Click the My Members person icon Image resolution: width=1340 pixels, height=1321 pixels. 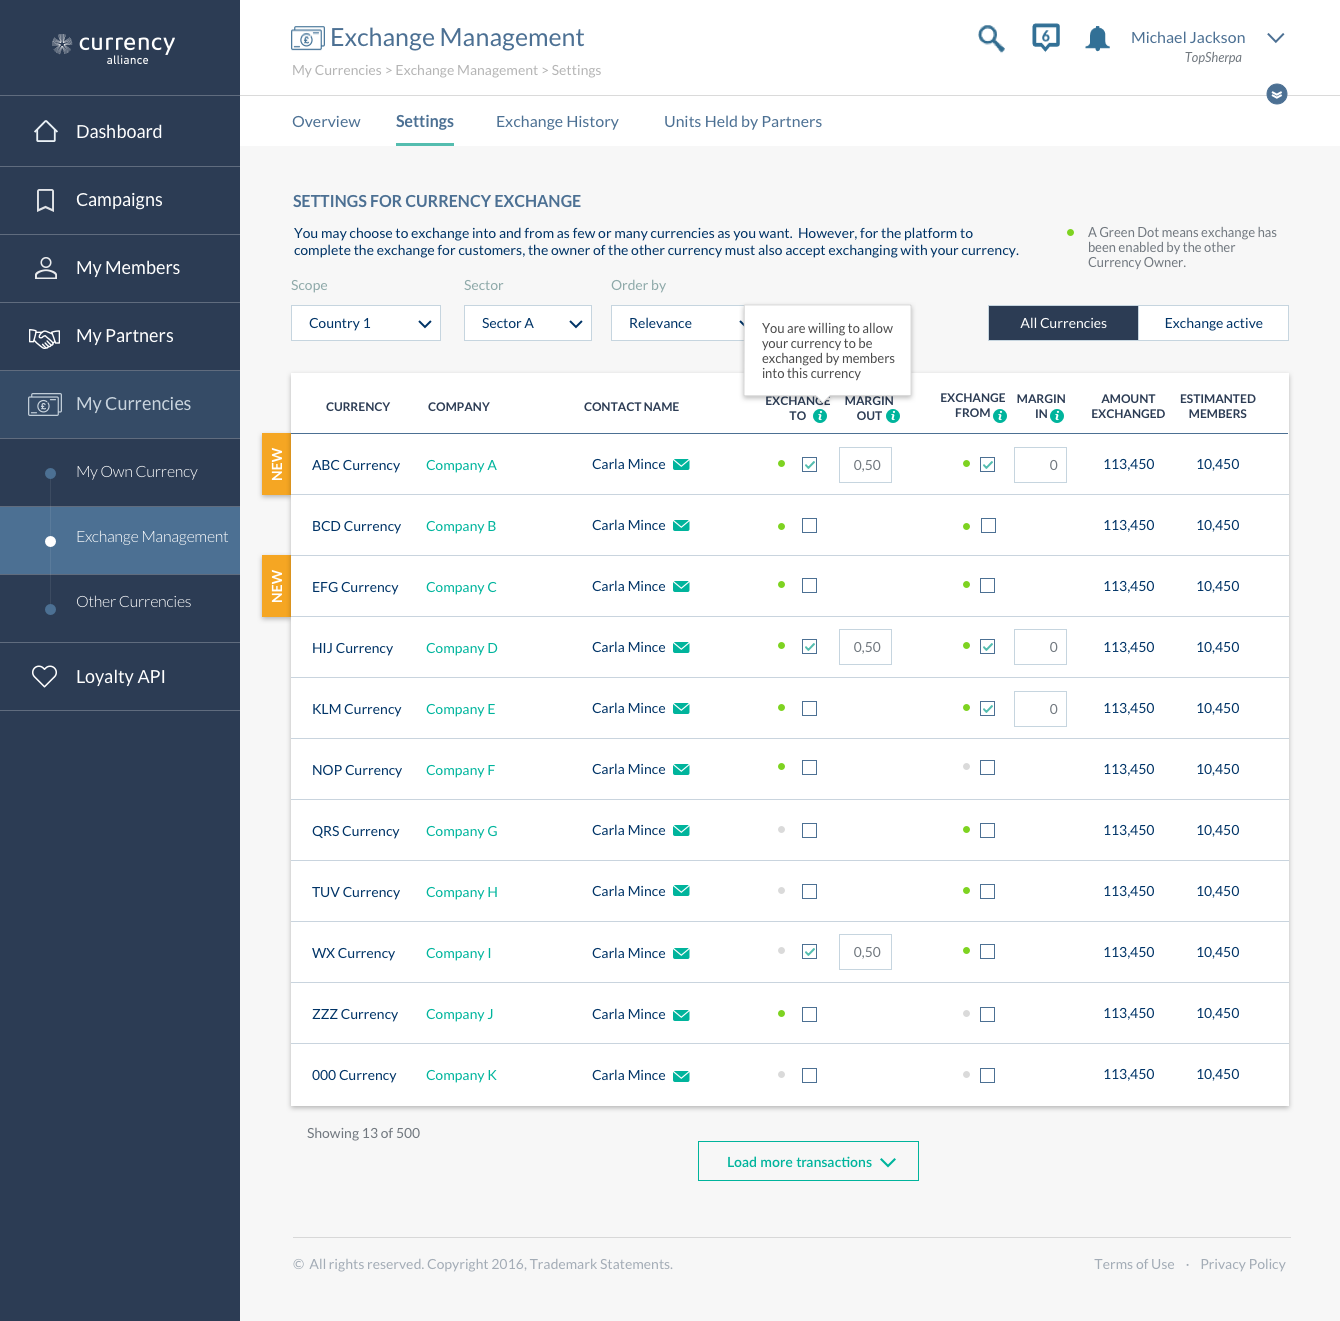[x=46, y=268]
